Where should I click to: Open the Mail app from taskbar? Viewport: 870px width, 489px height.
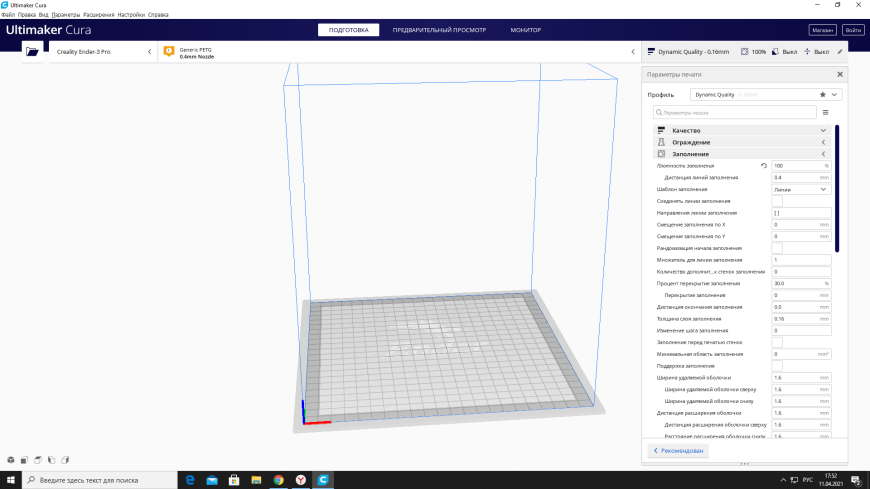click(212, 480)
